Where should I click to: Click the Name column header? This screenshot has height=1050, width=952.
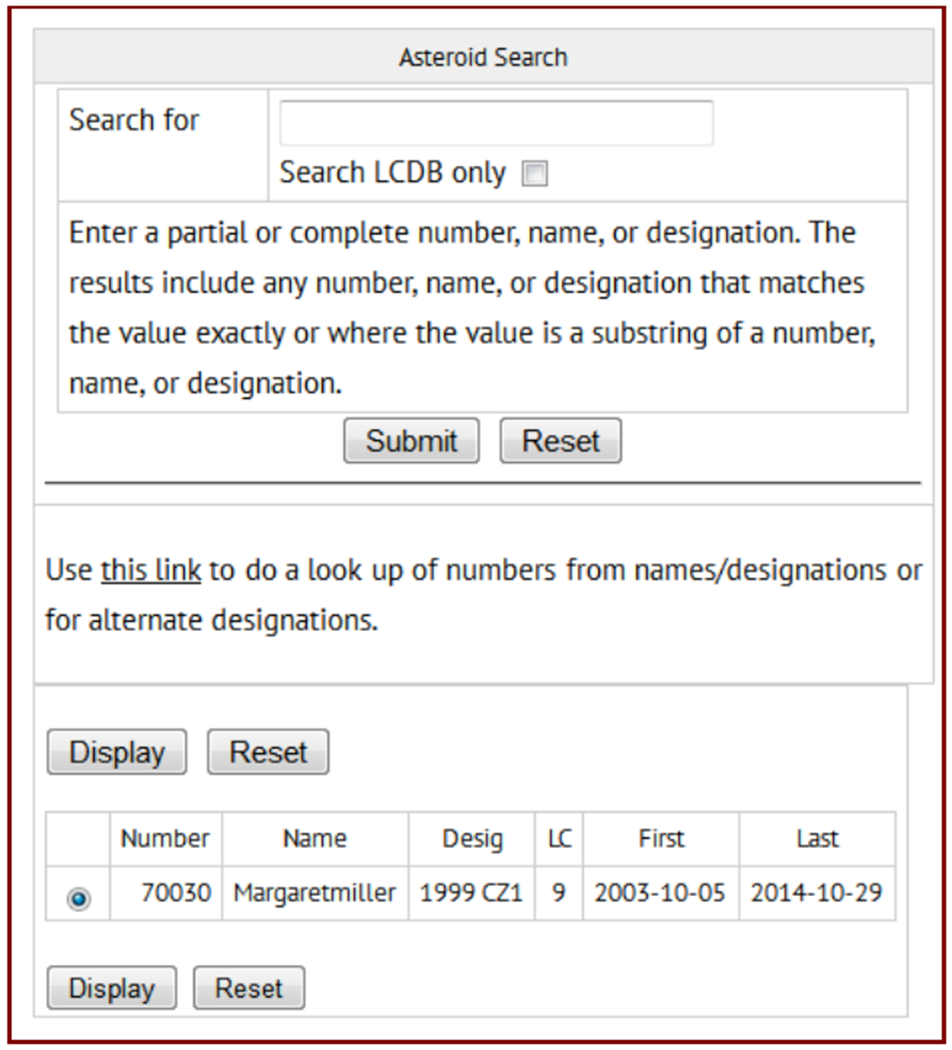click(x=315, y=839)
